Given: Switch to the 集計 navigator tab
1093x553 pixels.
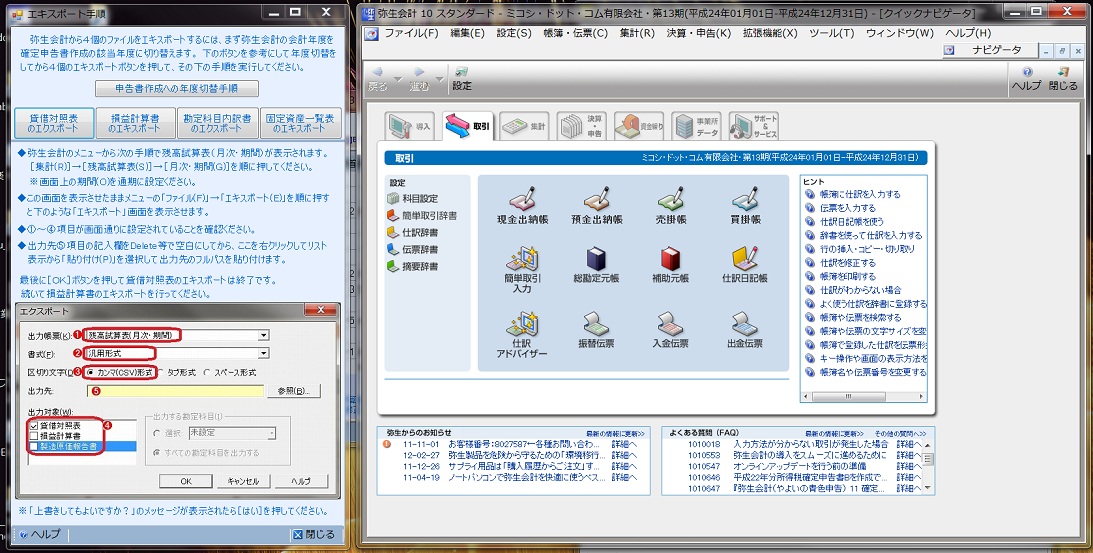Looking at the screenshot, I should pyautogui.click(x=524, y=126).
